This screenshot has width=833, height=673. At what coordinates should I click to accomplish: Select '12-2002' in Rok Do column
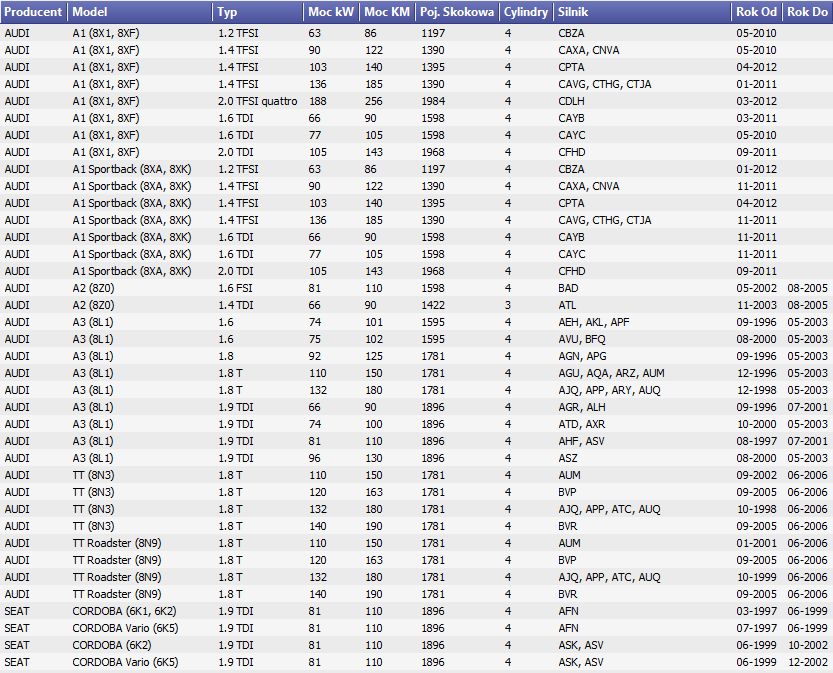click(x=808, y=662)
